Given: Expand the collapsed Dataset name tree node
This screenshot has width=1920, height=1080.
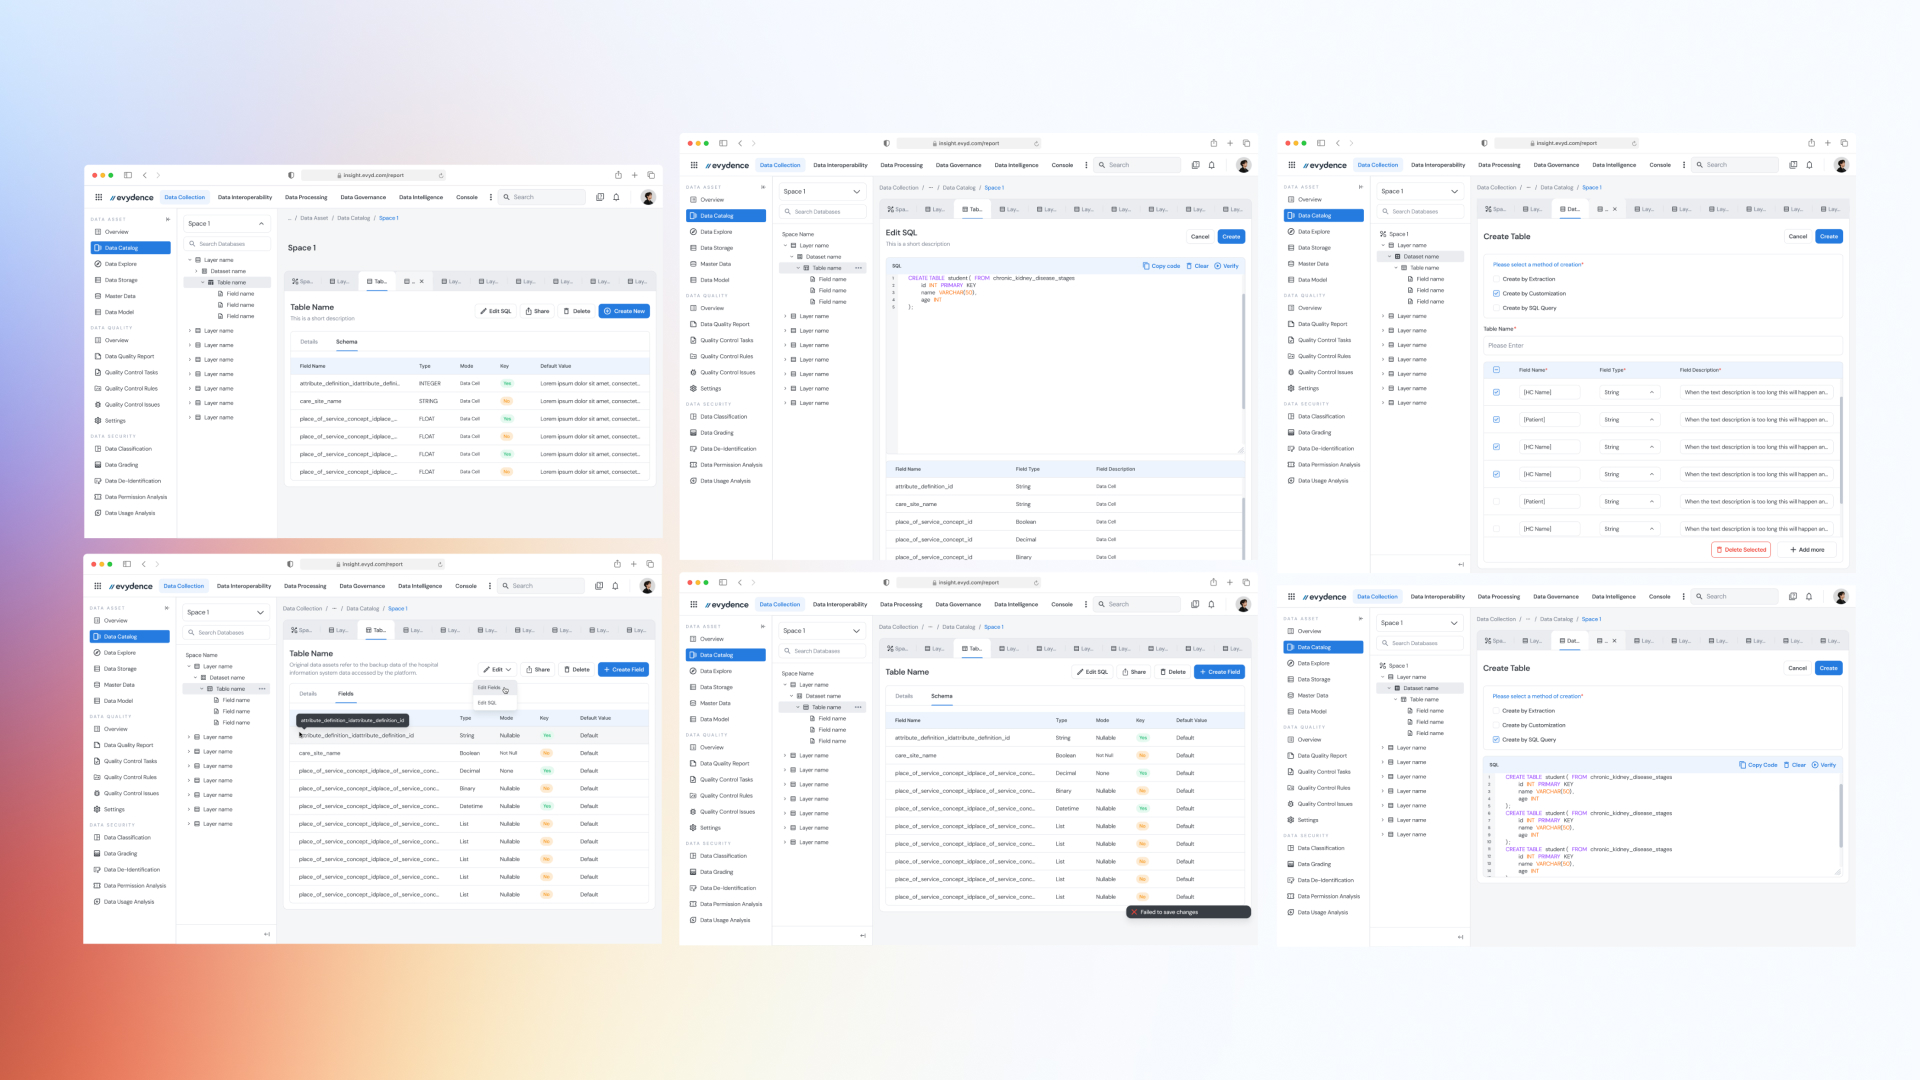Looking at the screenshot, I should point(196,271).
